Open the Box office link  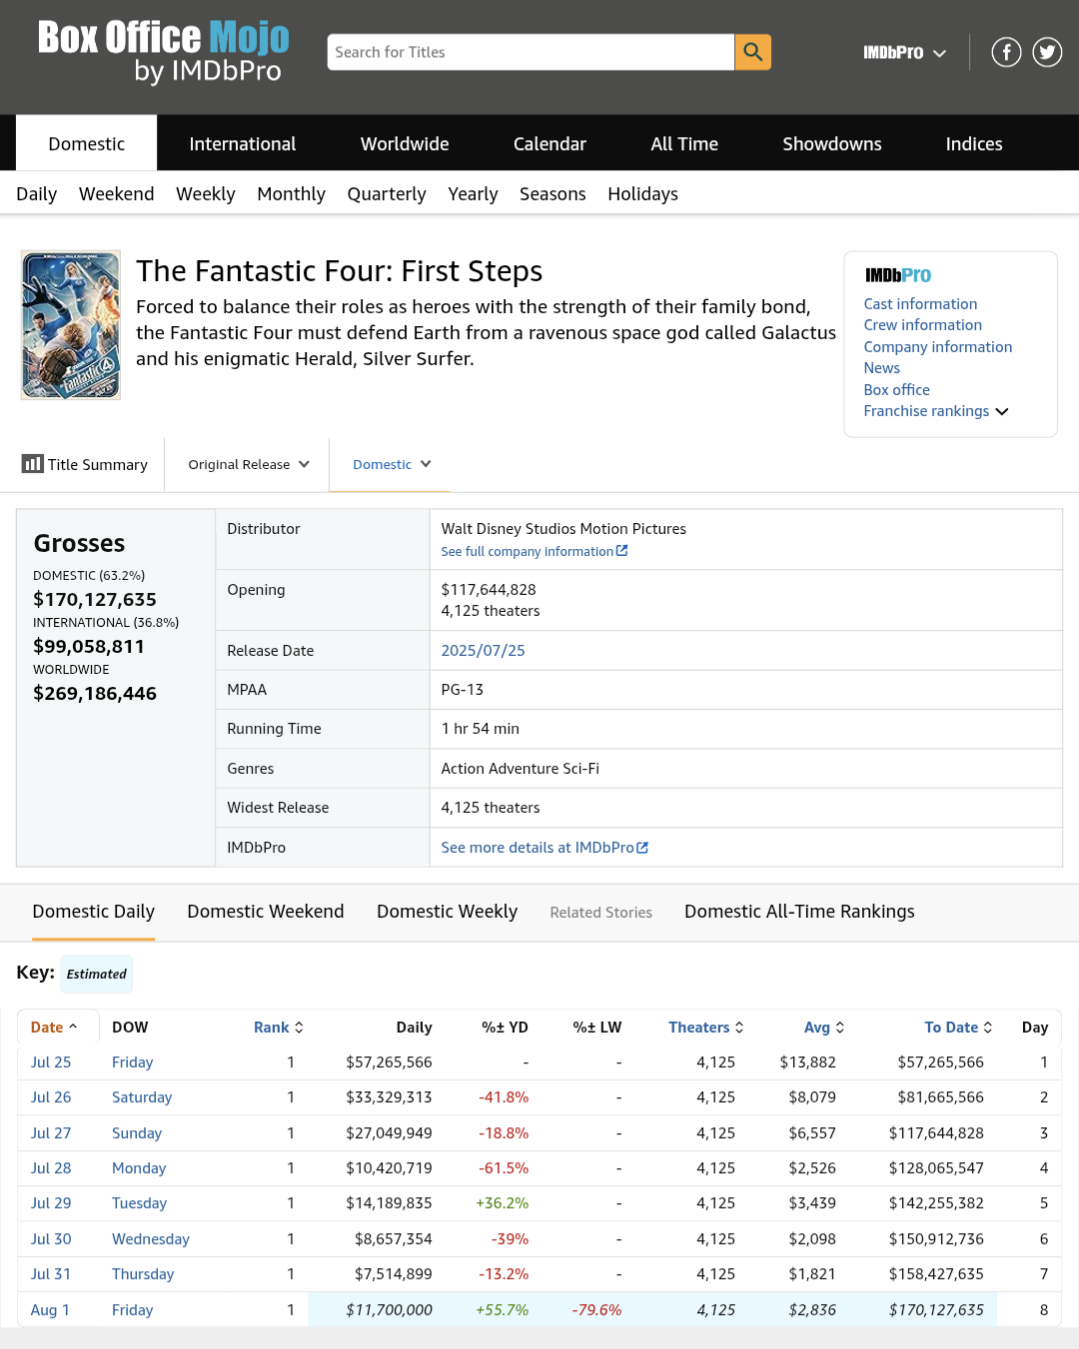[x=897, y=390]
